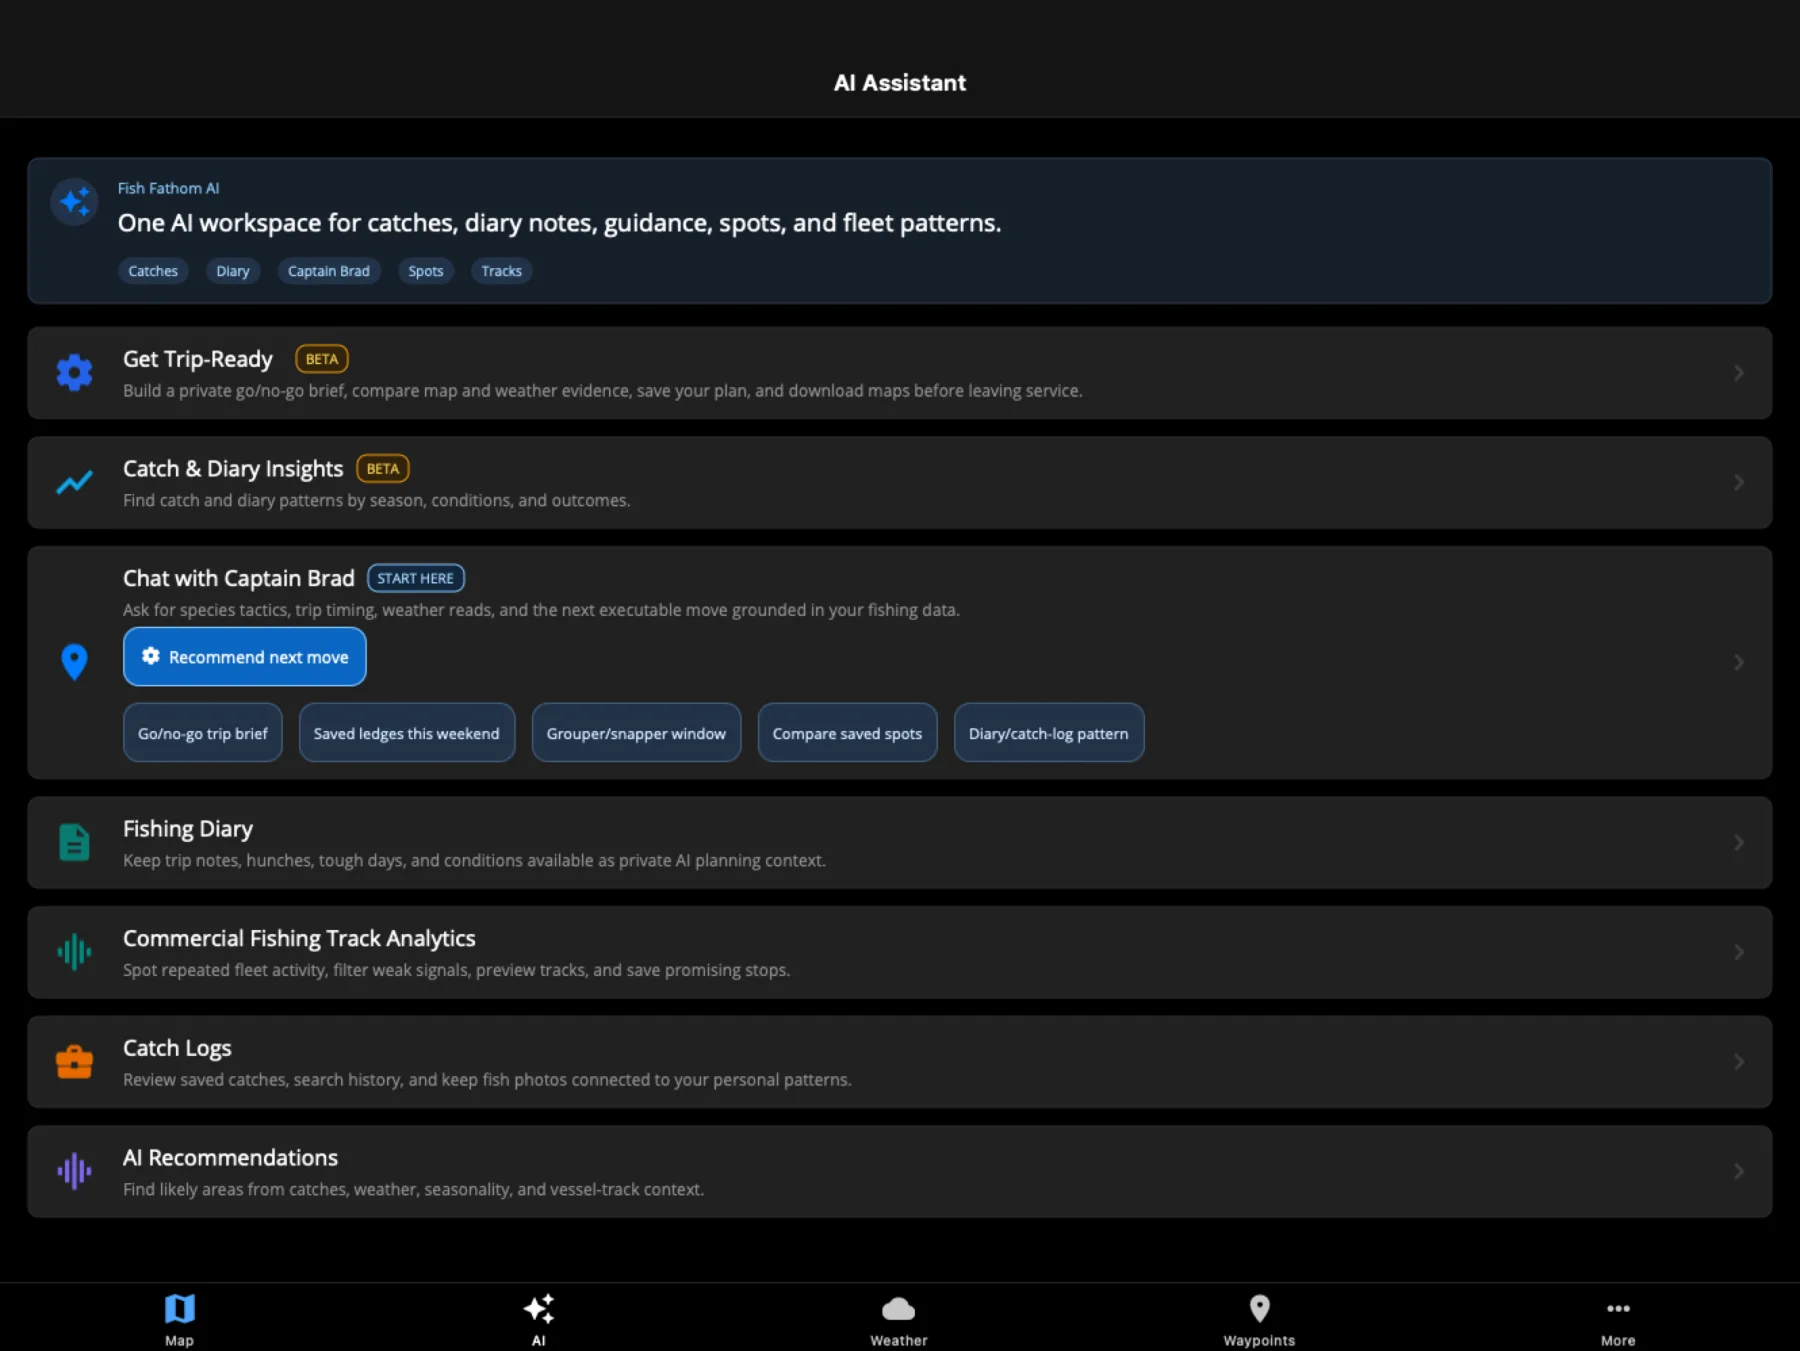The height and width of the screenshot is (1351, 1800).
Task: Click the AI Recommendations title
Action: [230, 1157]
